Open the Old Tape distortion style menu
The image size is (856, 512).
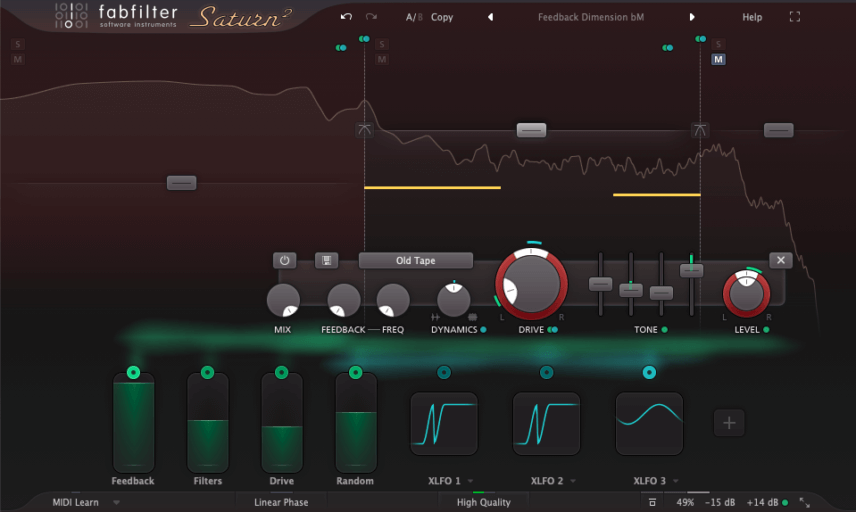click(415, 260)
